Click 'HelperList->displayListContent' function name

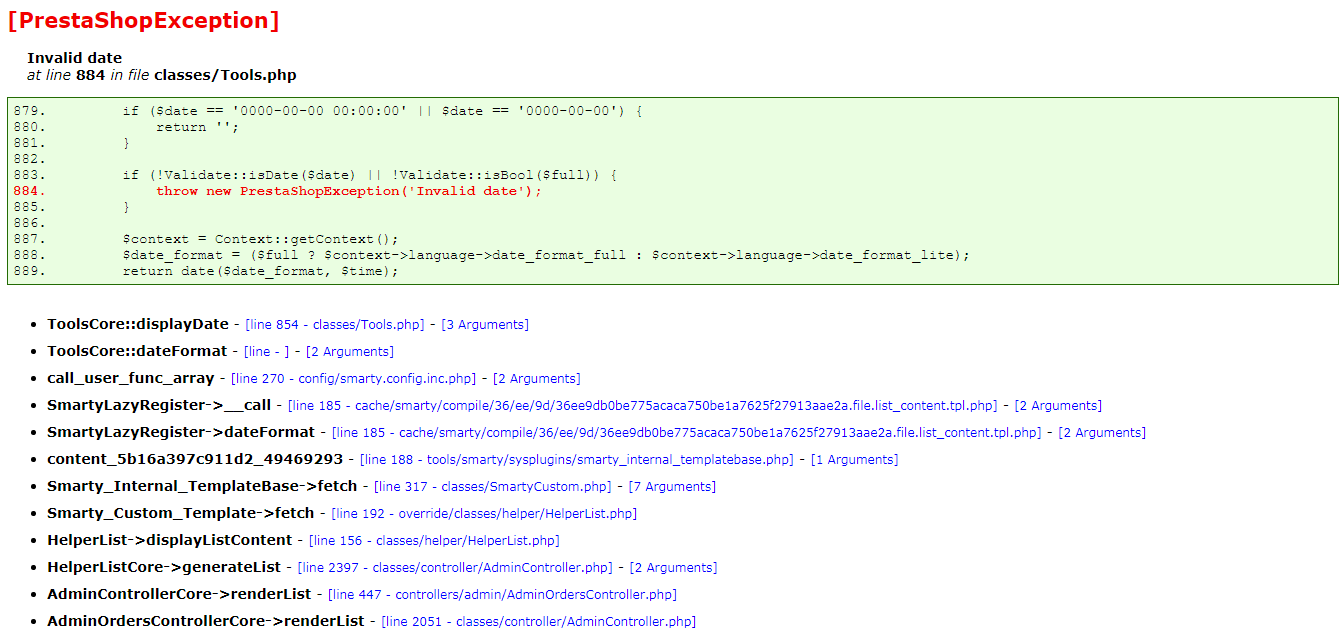[170, 541]
